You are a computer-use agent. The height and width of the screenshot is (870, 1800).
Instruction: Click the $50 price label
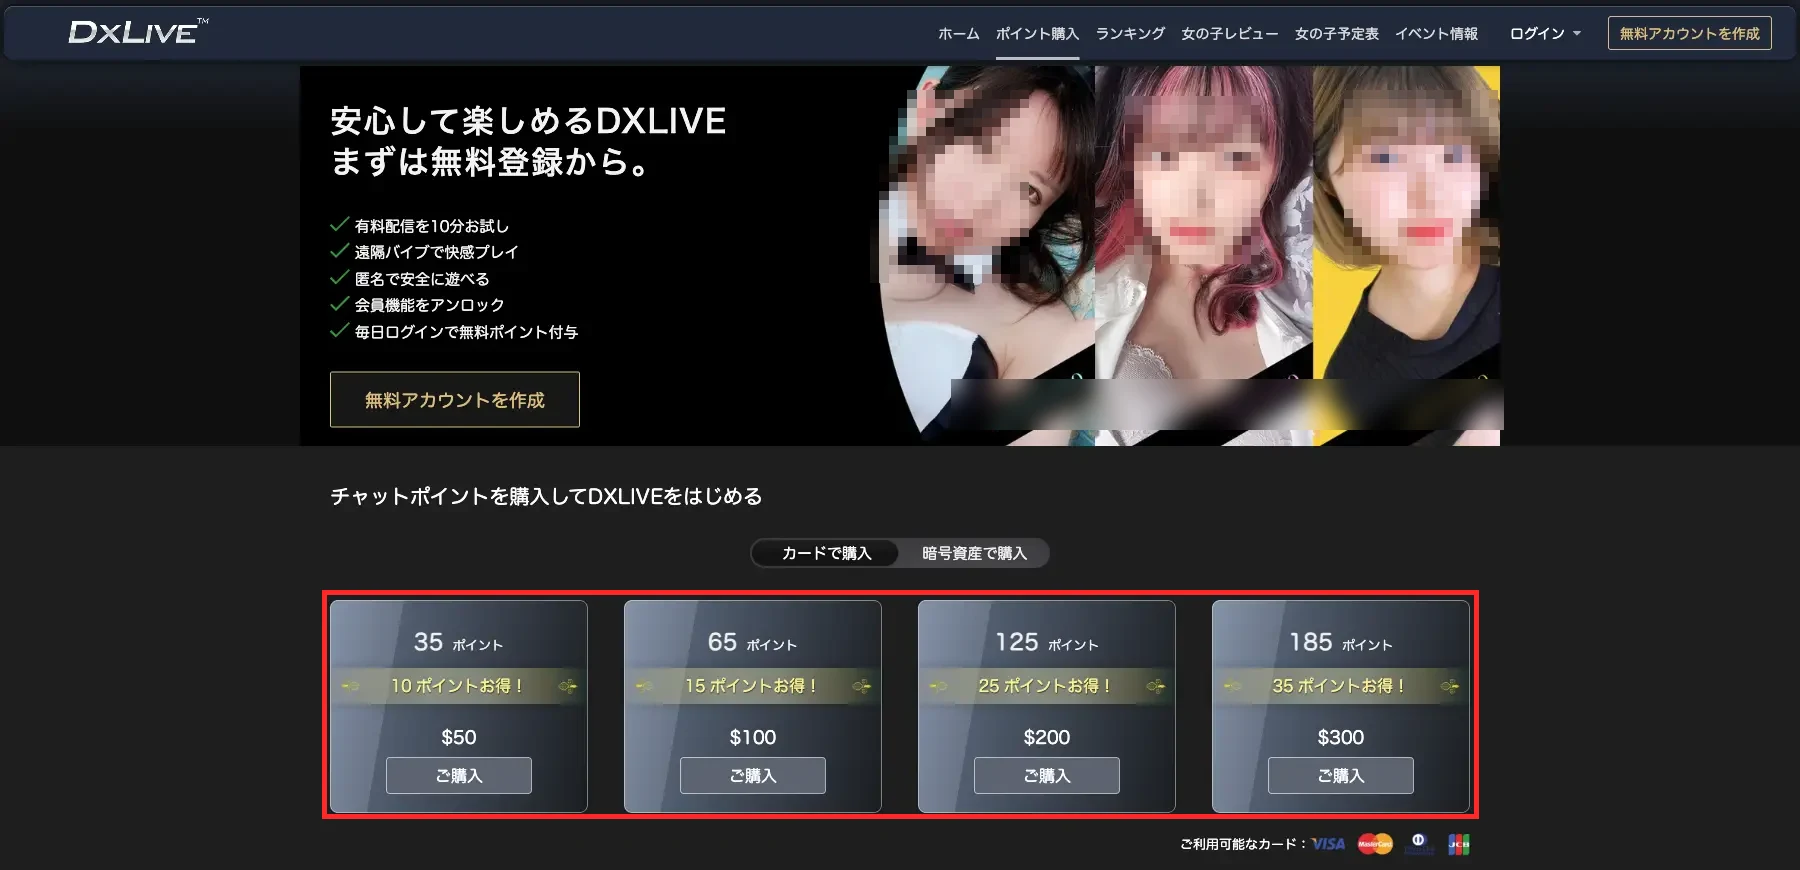coord(459,737)
